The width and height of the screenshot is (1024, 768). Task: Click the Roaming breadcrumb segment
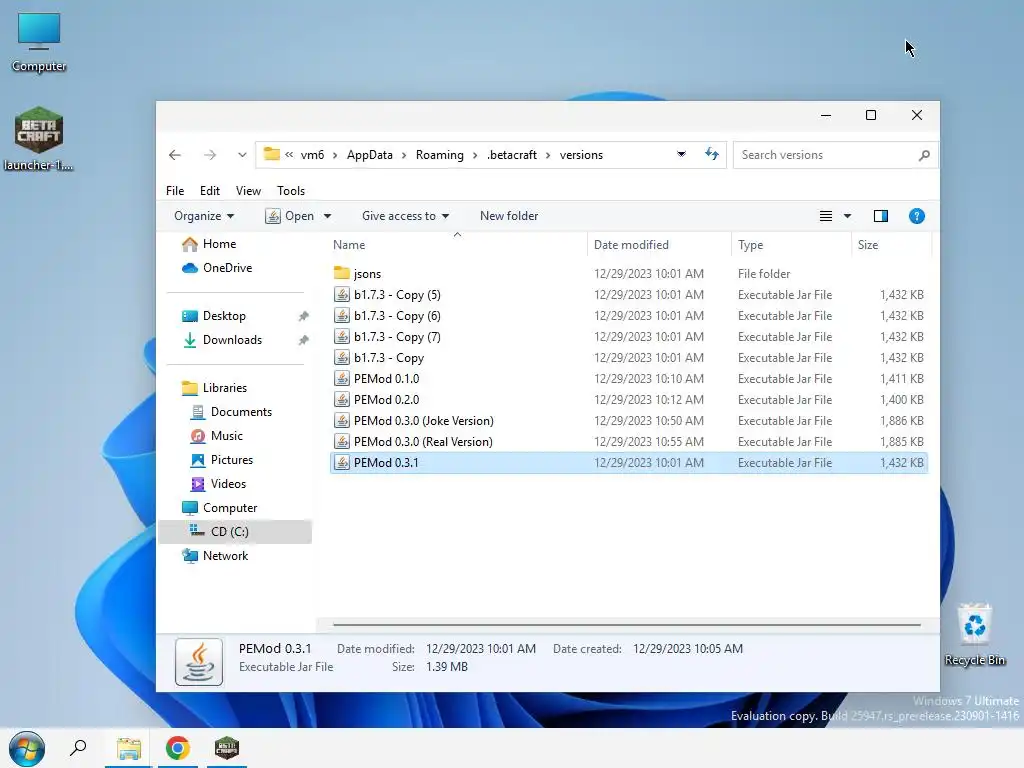coord(440,155)
